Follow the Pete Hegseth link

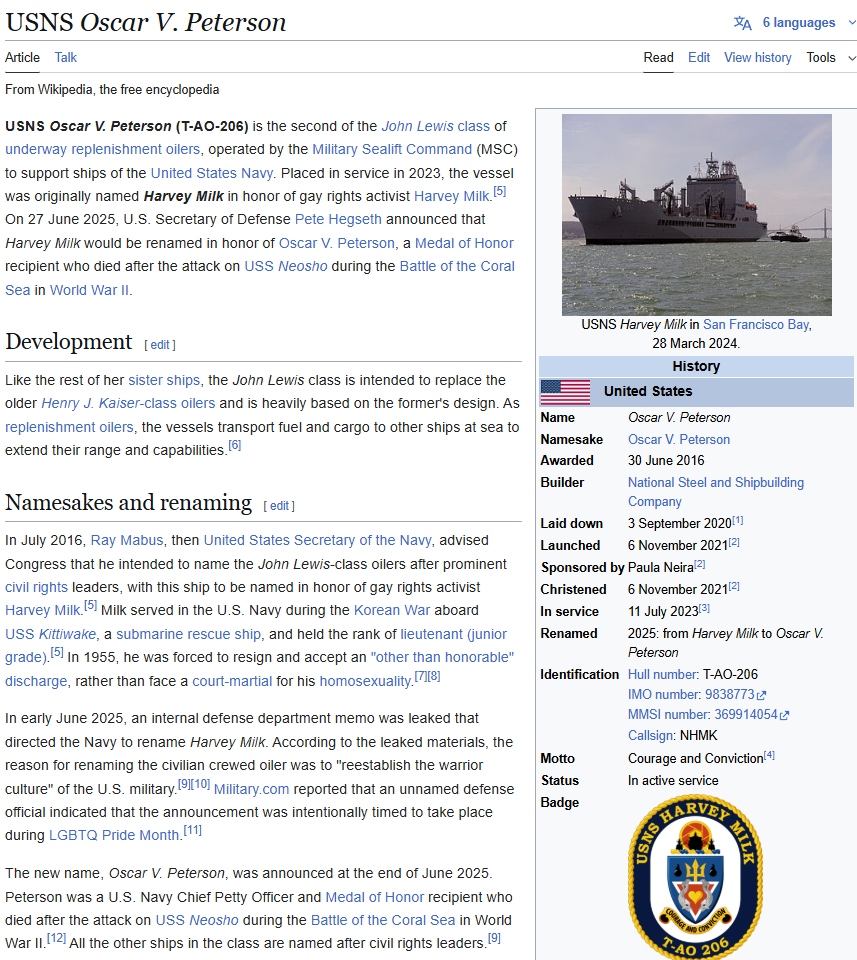[338, 219]
